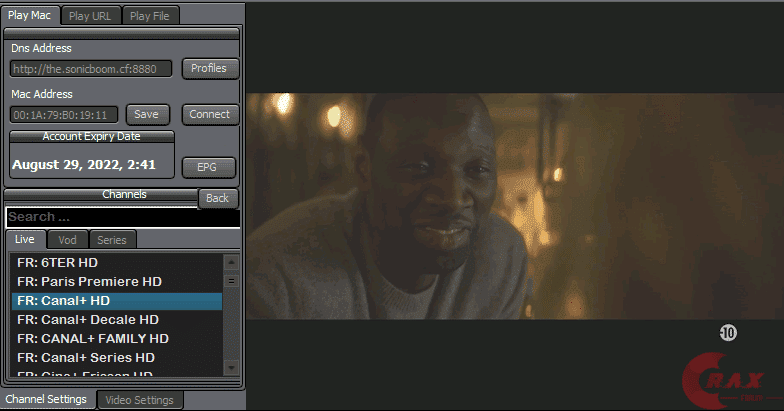Select channel FR: Canal+ Decale HD
The width and height of the screenshot is (784, 411).
(x=116, y=320)
